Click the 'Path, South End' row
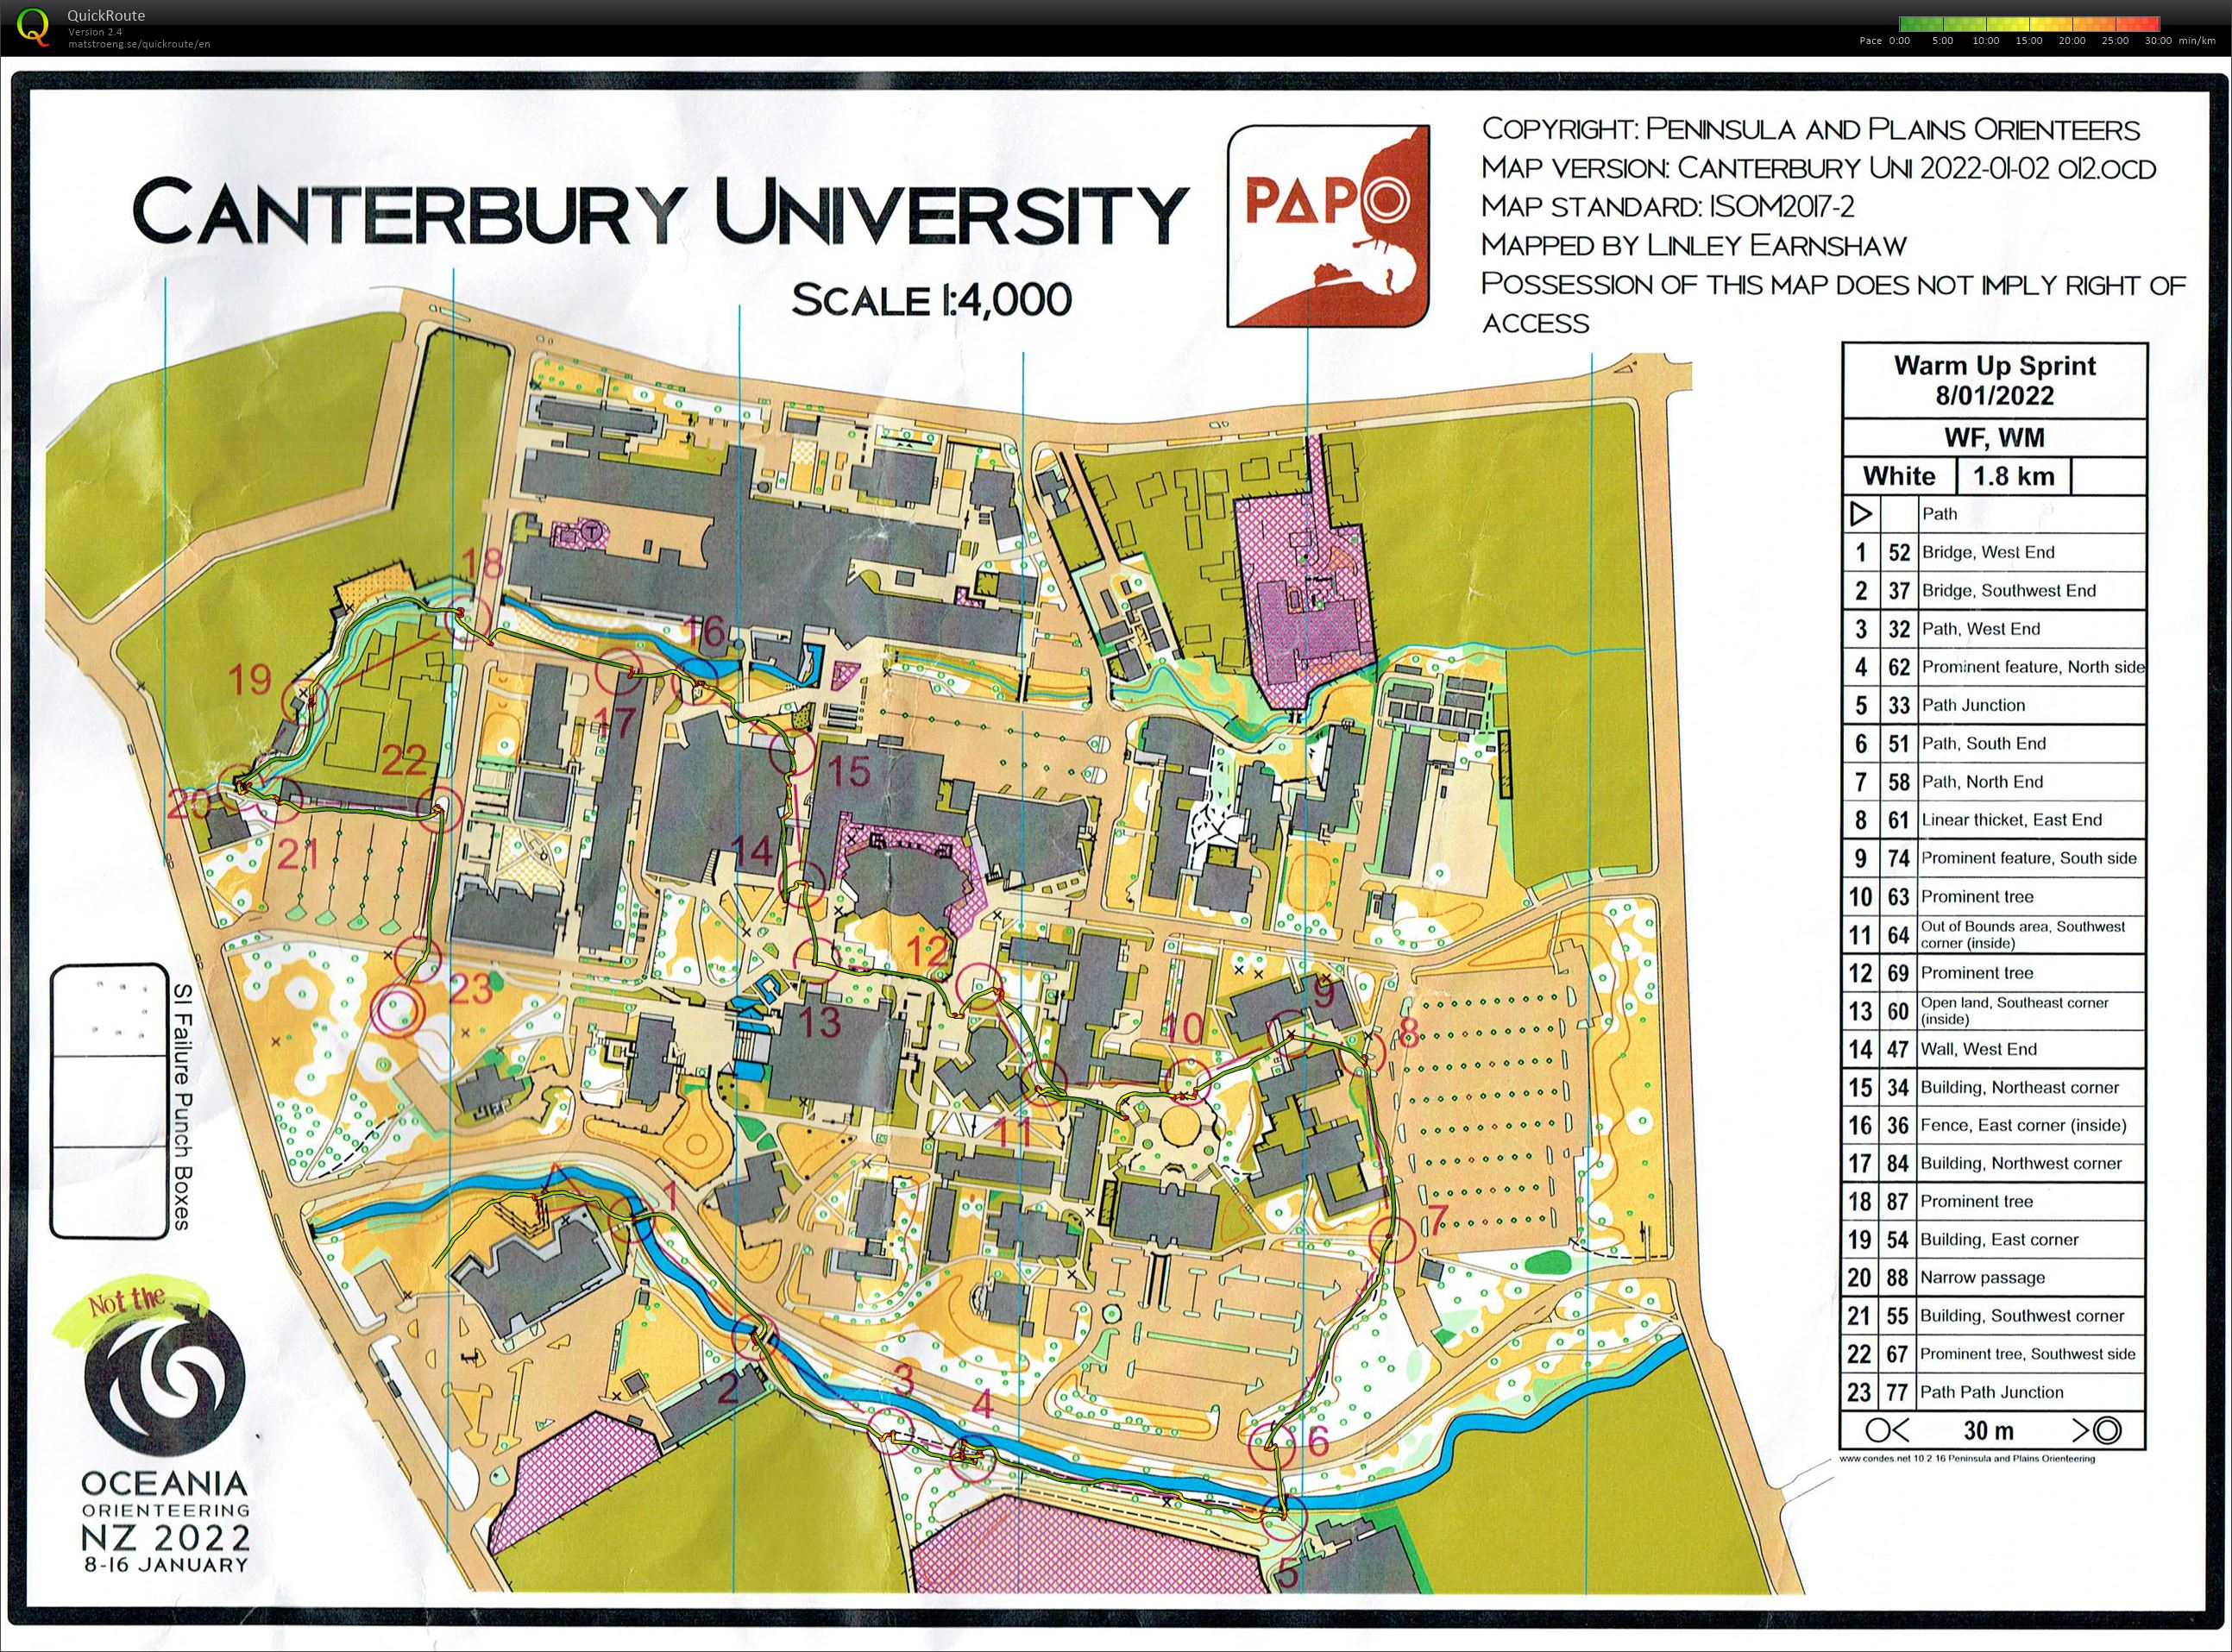This screenshot has height=1652, width=2232. (x=1994, y=743)
